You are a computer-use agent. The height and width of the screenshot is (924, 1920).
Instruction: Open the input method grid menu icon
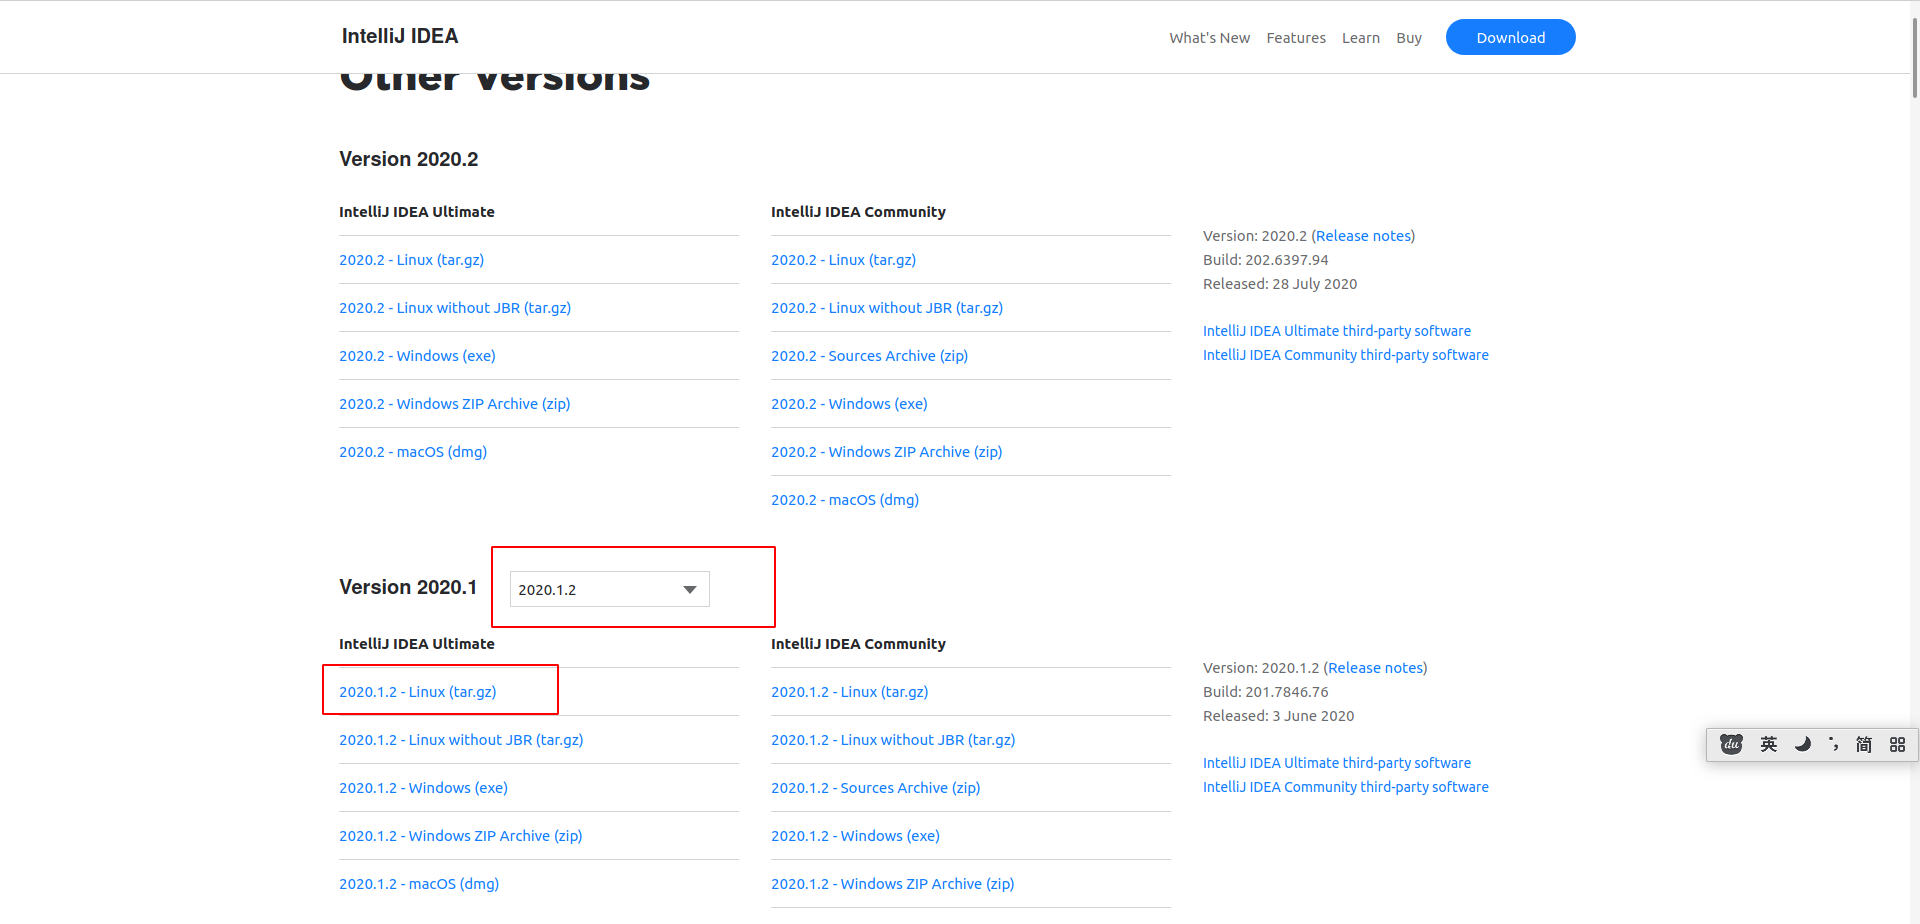pos(1897,745)
